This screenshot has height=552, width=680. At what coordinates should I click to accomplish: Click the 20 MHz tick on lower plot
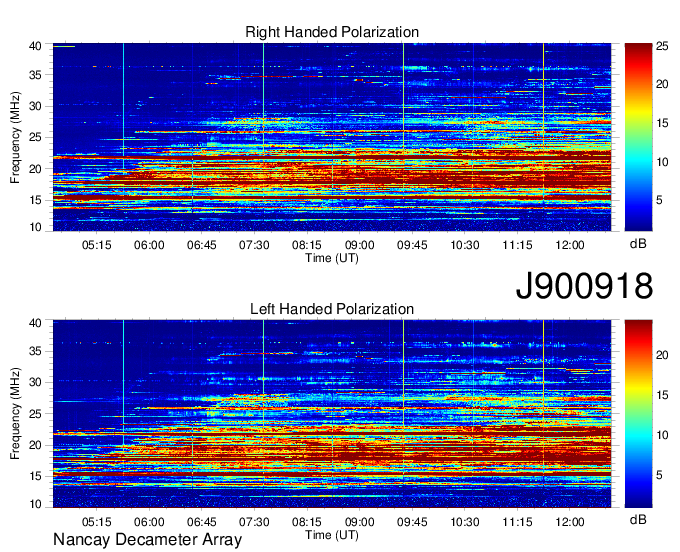point(36,445)
